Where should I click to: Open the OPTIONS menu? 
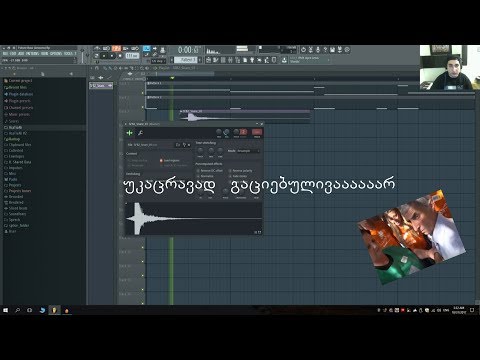[x=56, y=54]
